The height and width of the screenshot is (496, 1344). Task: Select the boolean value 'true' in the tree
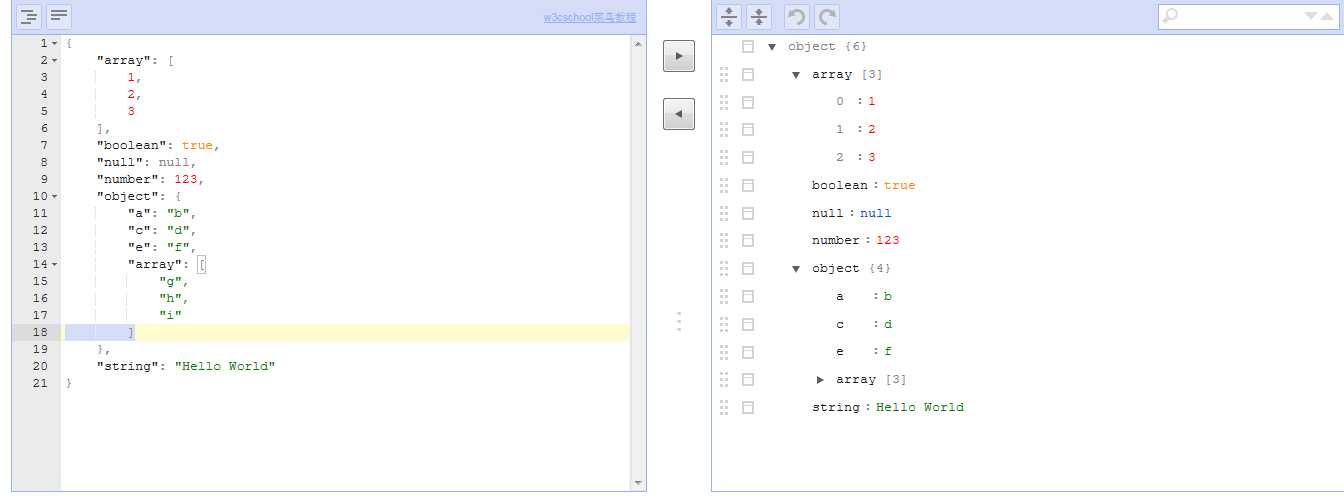point(899,185)
